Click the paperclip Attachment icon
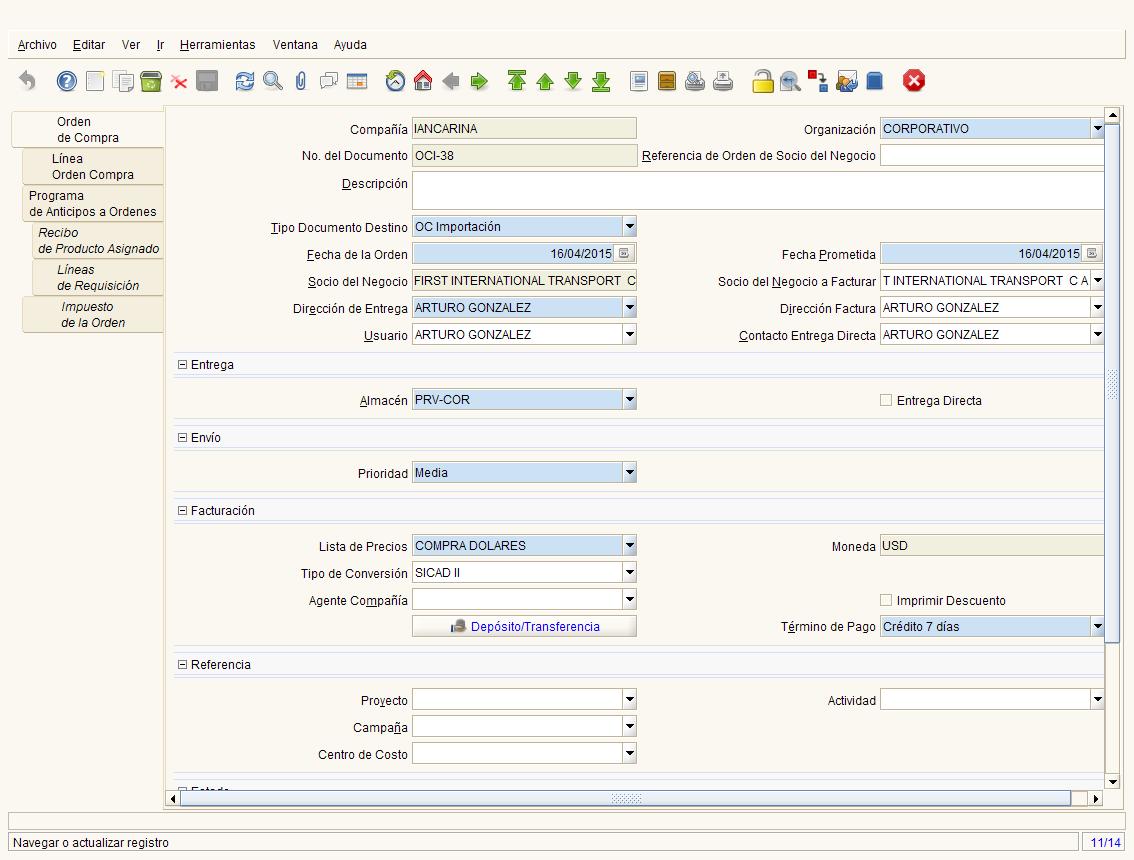1134x860 pixels. point(301,81)
